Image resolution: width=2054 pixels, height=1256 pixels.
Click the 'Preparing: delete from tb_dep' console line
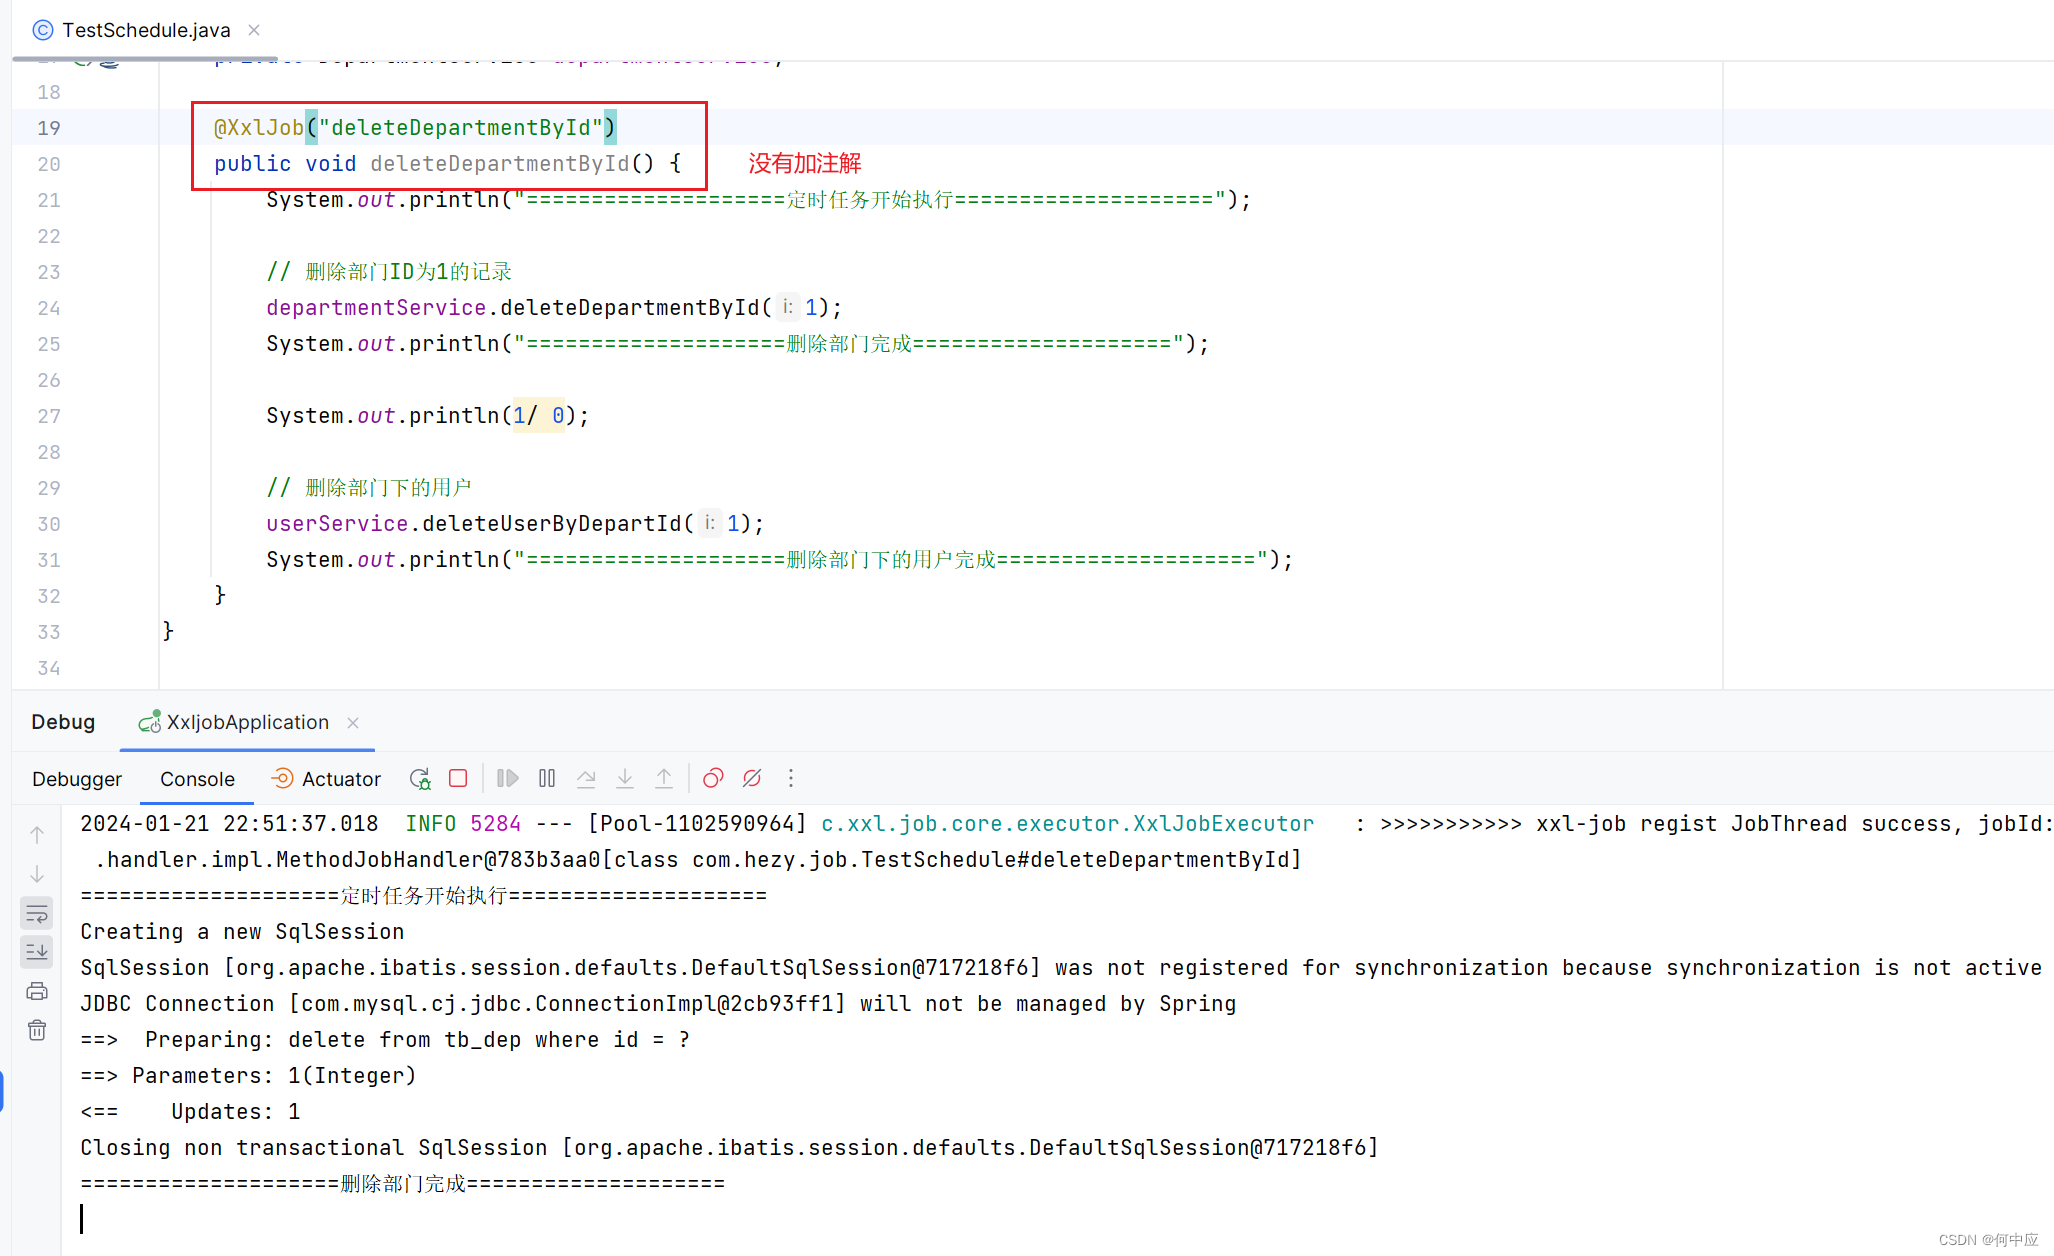(385, 1040)
